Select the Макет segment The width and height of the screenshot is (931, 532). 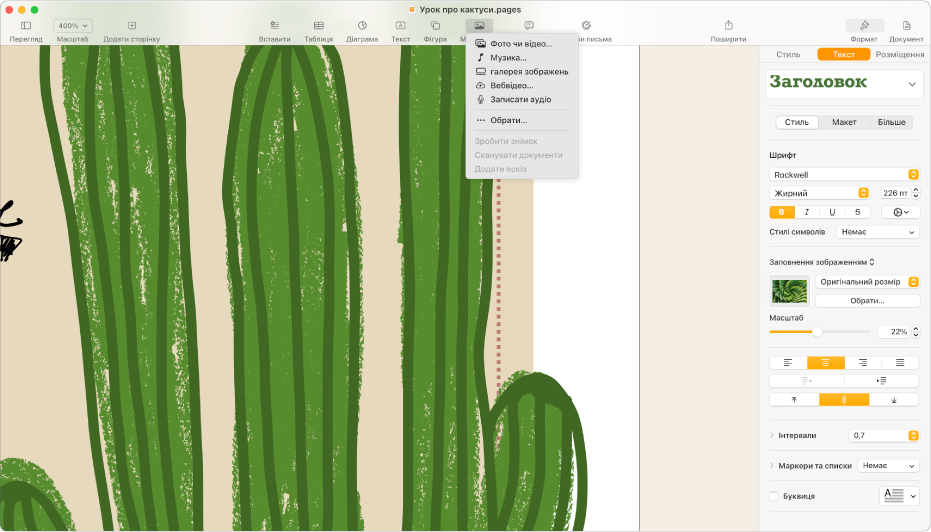844,122
